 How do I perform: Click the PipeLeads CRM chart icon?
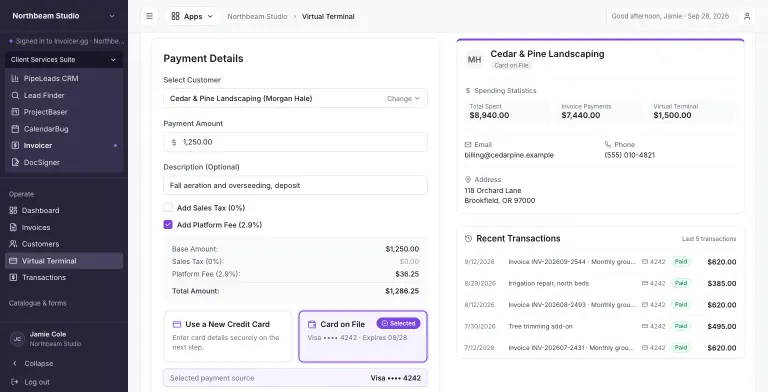(15, 78)
